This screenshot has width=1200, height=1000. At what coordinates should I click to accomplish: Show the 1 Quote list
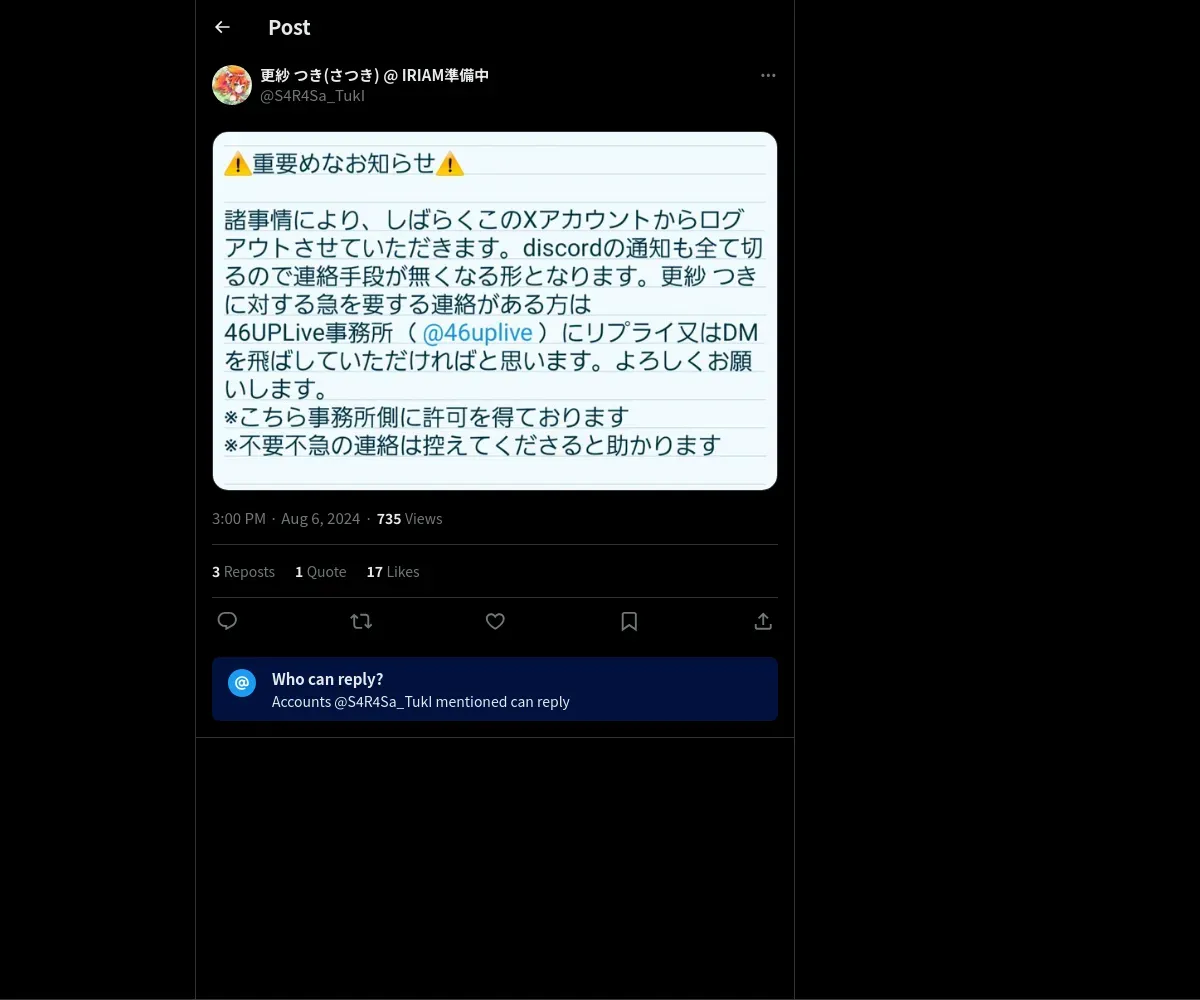(320, 571)
